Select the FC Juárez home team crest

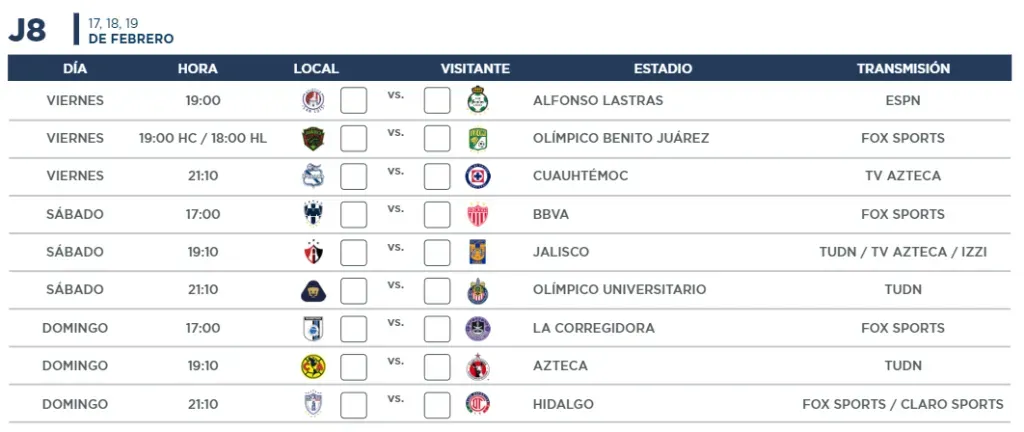[x=313, y=138]
